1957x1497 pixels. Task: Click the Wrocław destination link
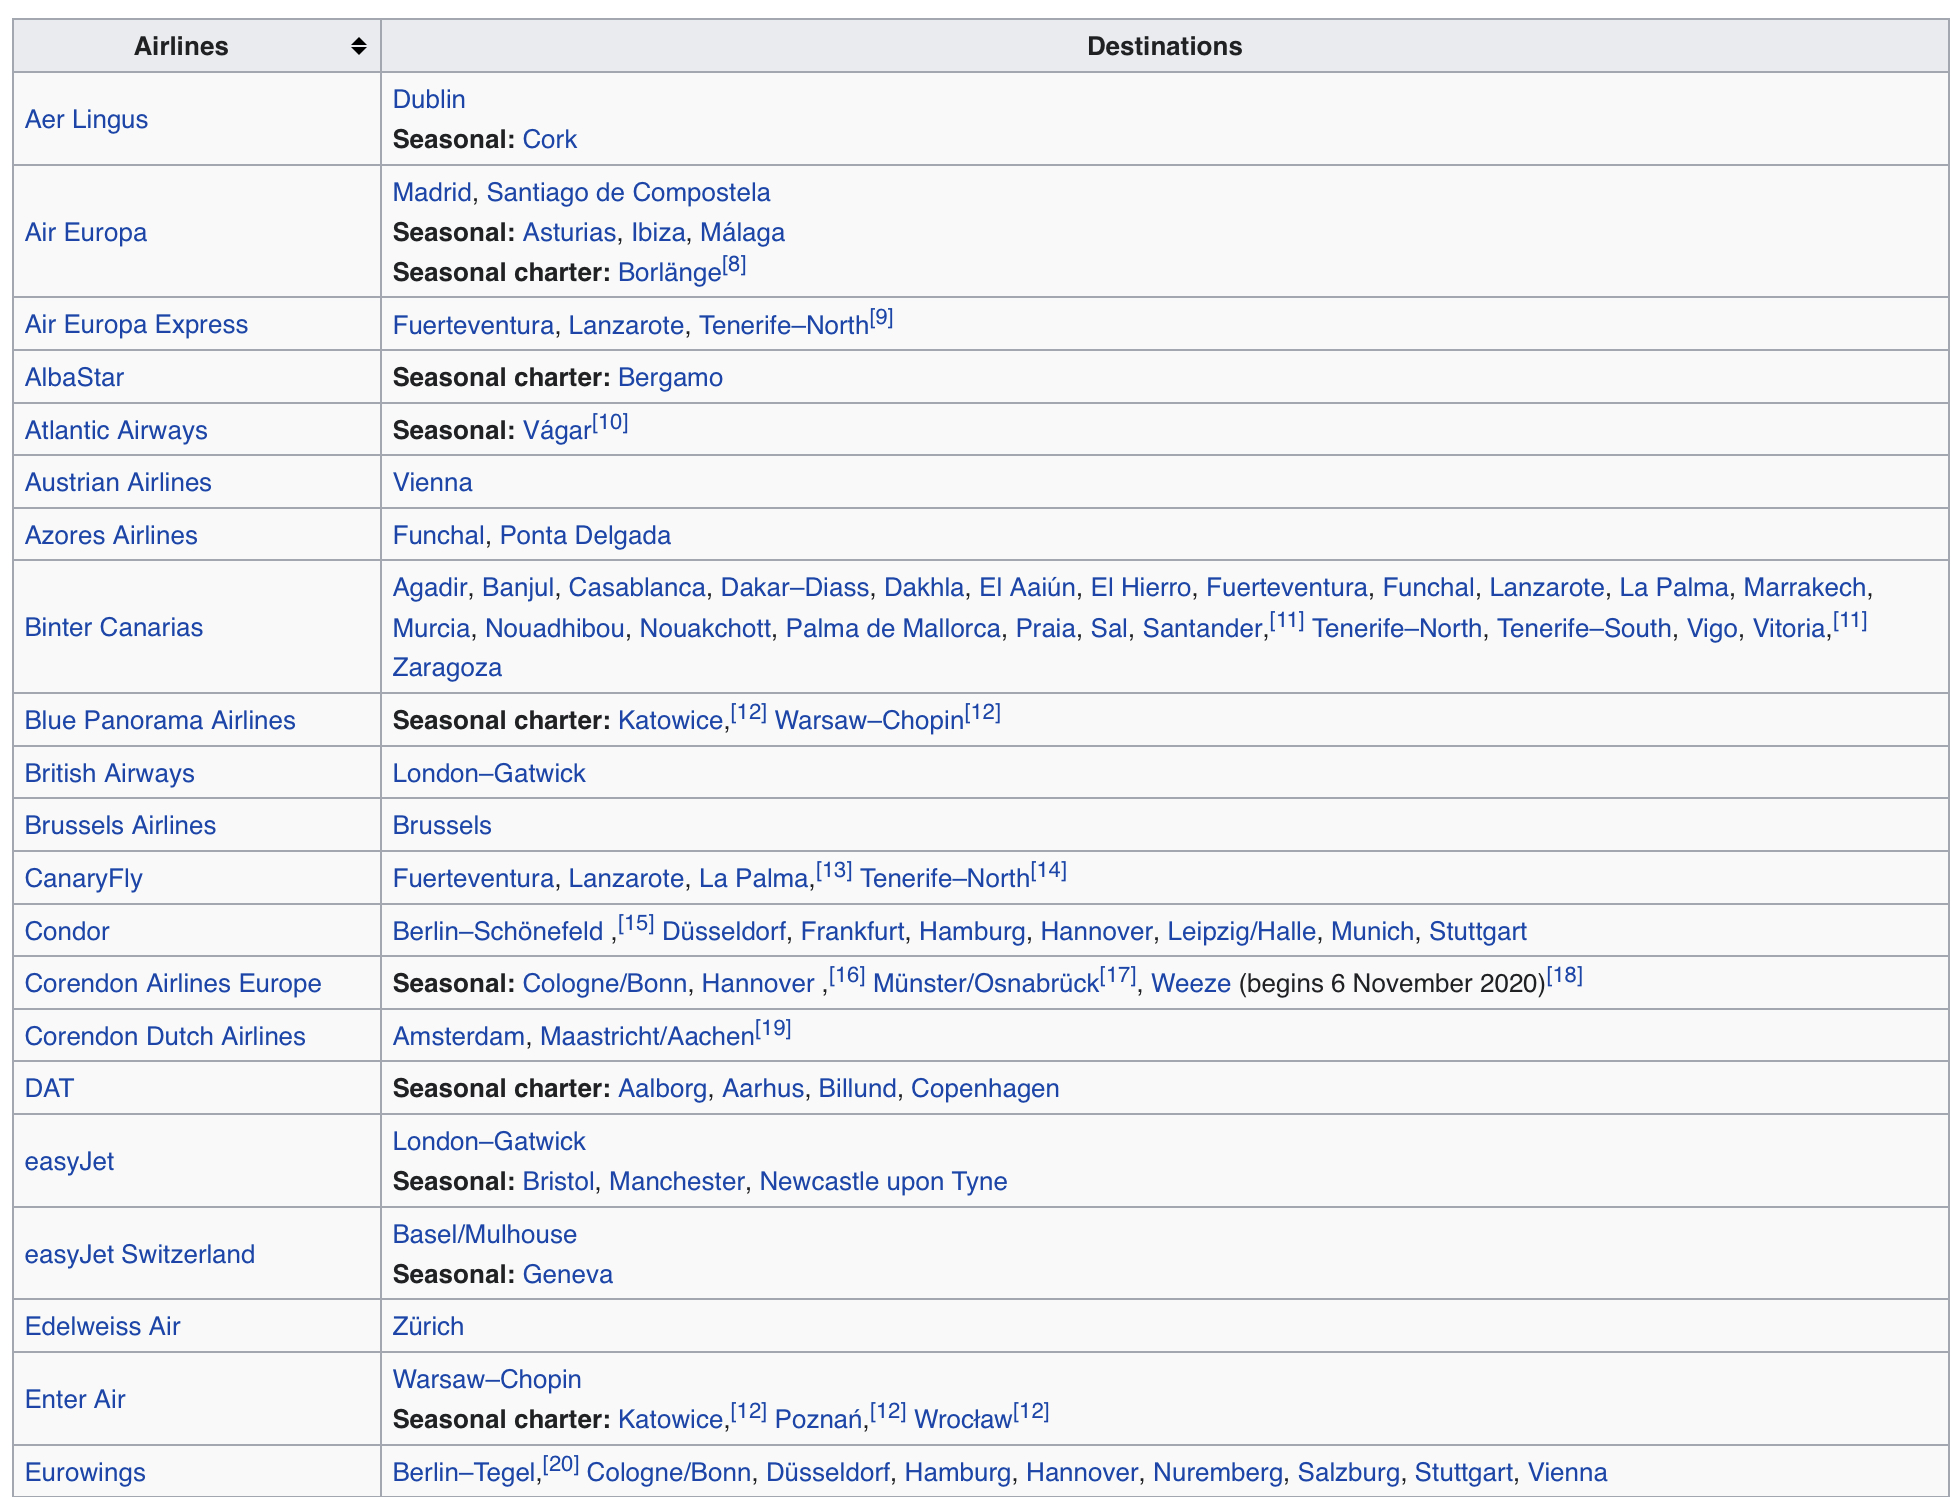[963, 1419]
